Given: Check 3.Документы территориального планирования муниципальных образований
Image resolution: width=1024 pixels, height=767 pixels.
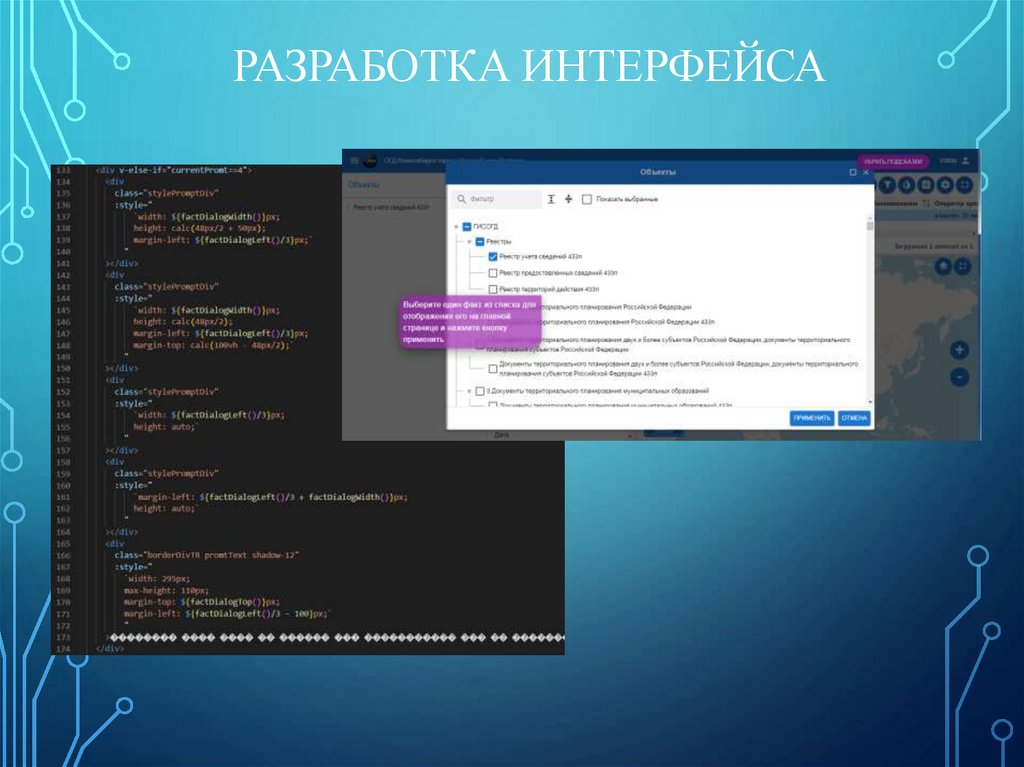Looking at the screenshot, I should [x=480, y=391].
